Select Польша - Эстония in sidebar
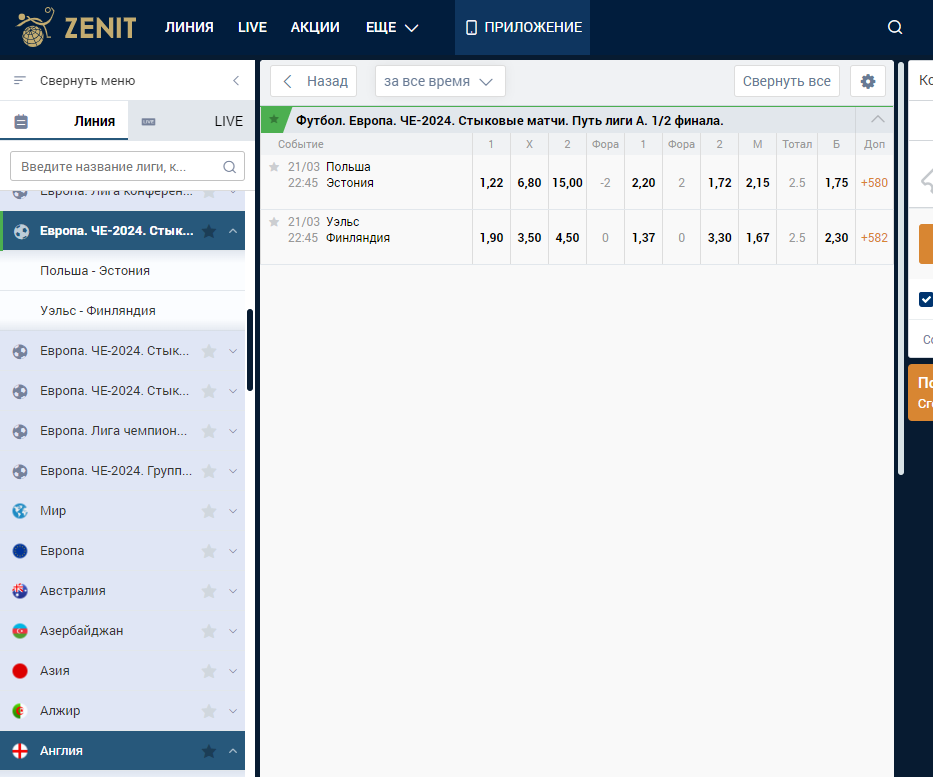Viewport: 933px width, 777px height. point(123,271)
